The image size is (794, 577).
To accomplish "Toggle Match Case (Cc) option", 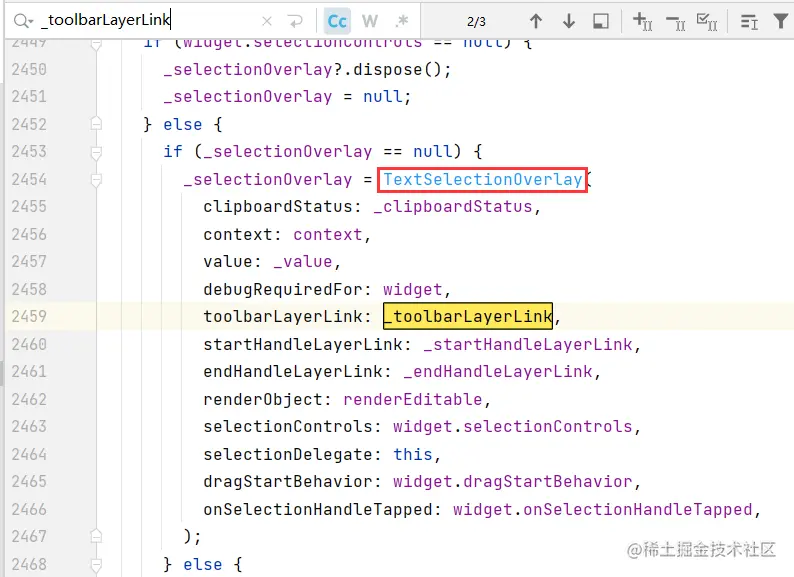I will [337, 21].
